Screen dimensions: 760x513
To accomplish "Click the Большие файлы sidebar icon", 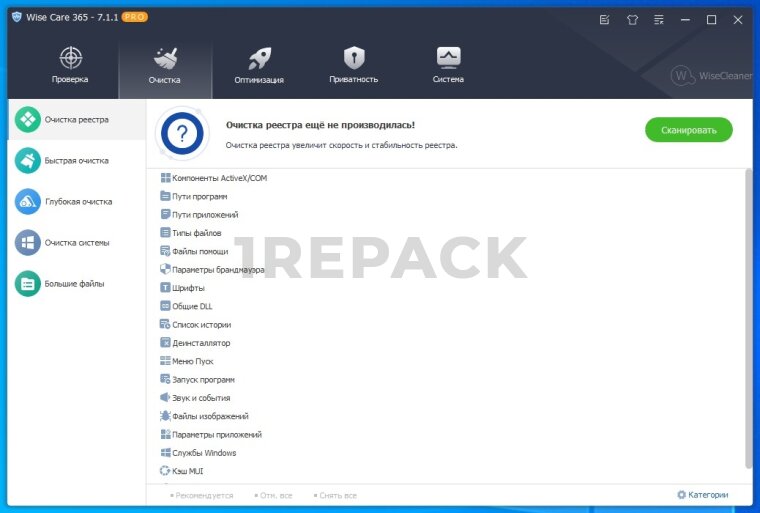I will (28, 283).
